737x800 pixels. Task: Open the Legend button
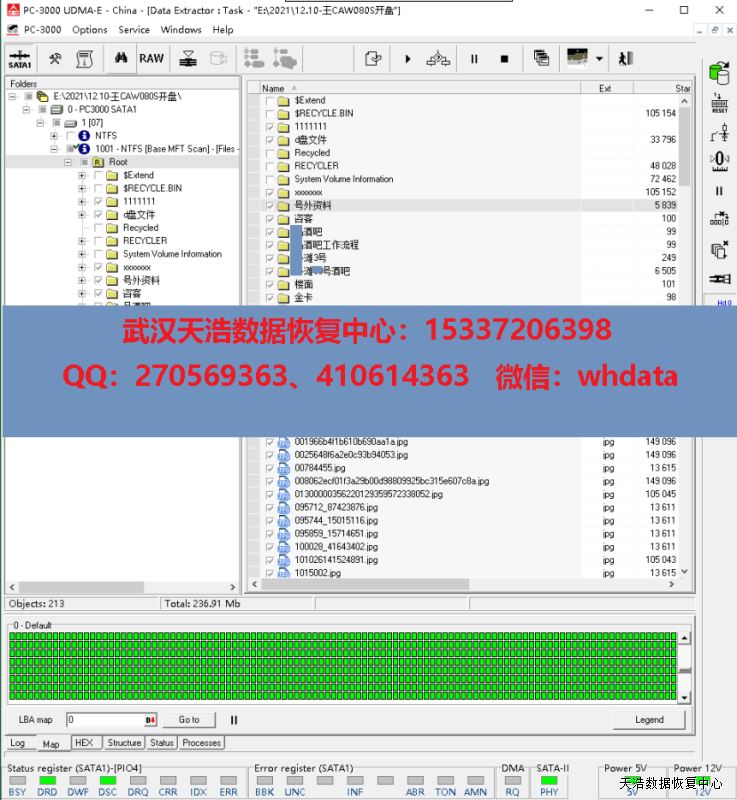pos(649,719)
